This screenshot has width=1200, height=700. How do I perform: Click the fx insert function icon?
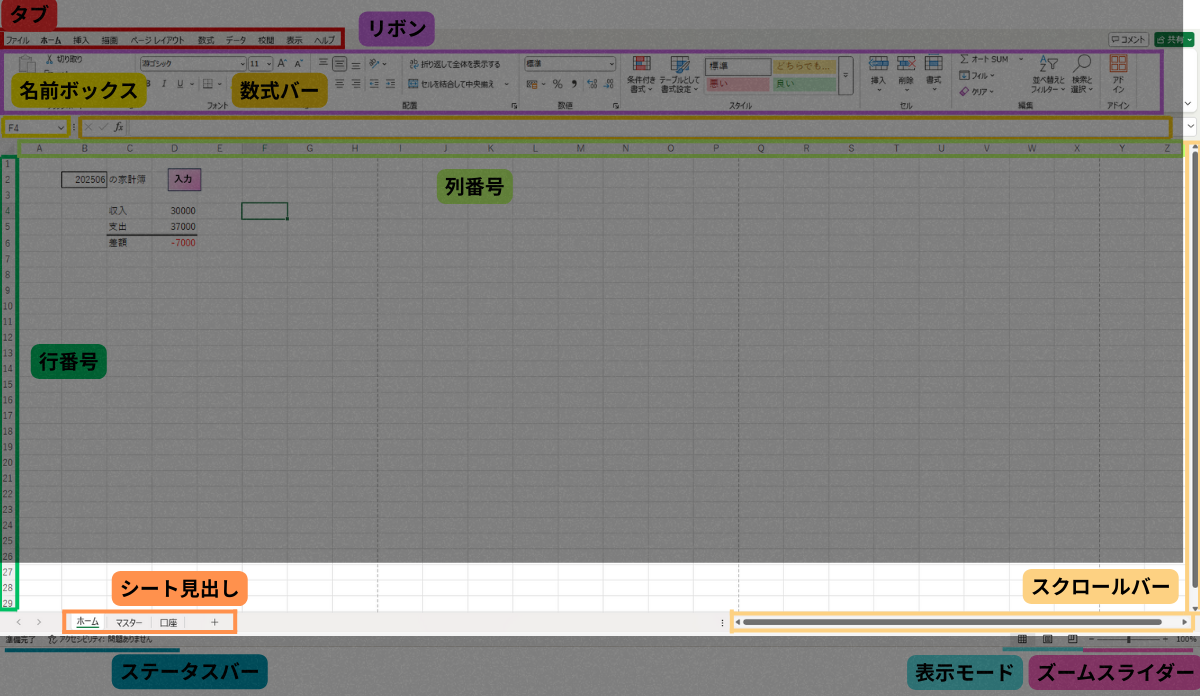(x=118, y=127)
